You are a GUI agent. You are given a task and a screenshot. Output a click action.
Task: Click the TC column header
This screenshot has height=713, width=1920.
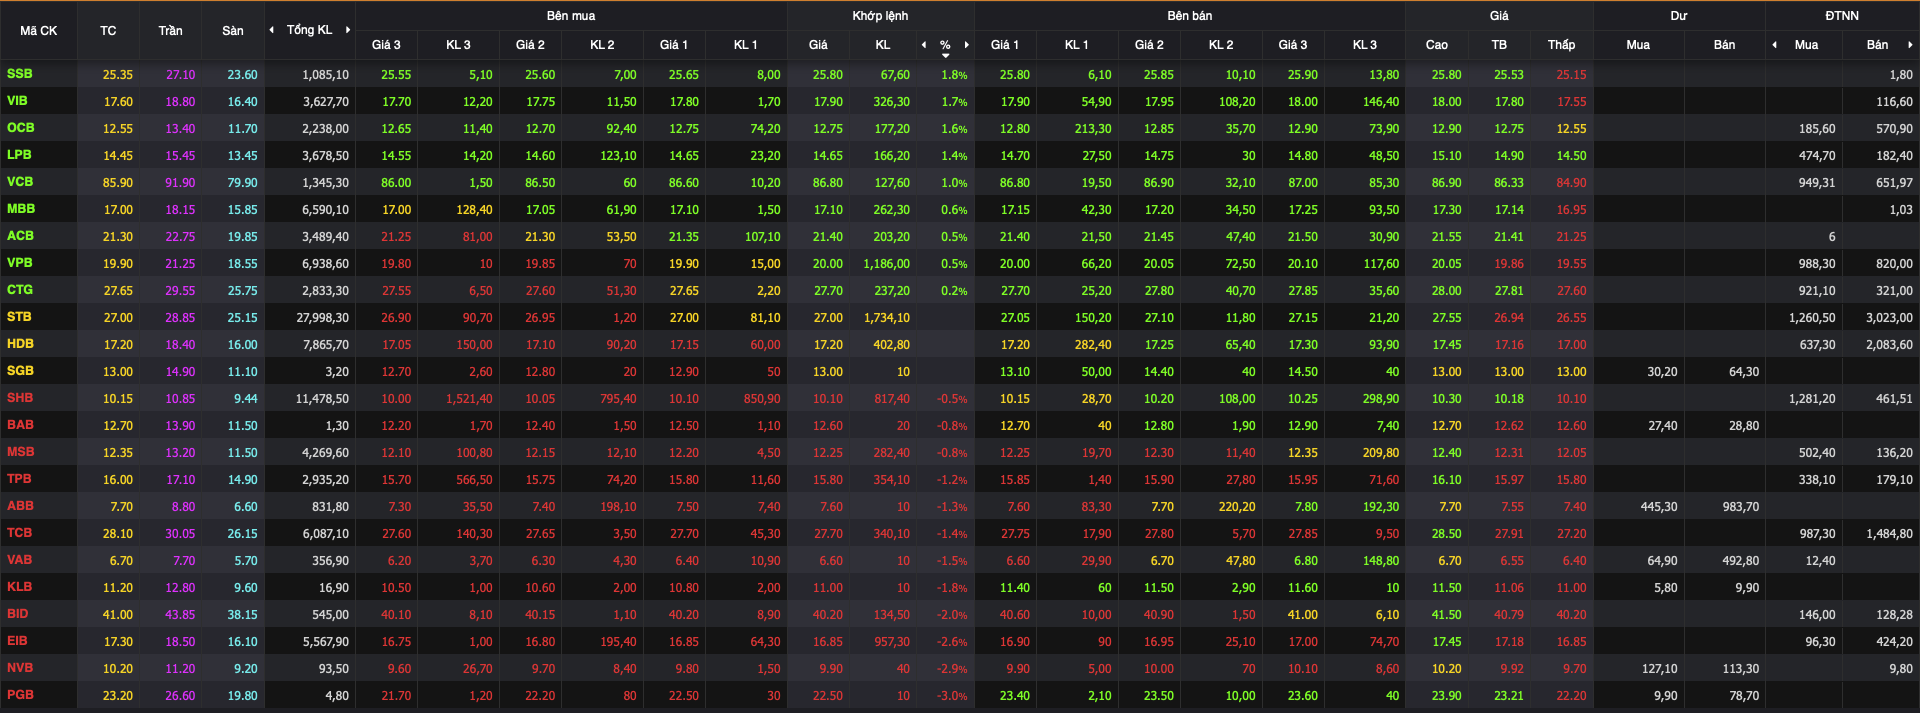(108, 31)
